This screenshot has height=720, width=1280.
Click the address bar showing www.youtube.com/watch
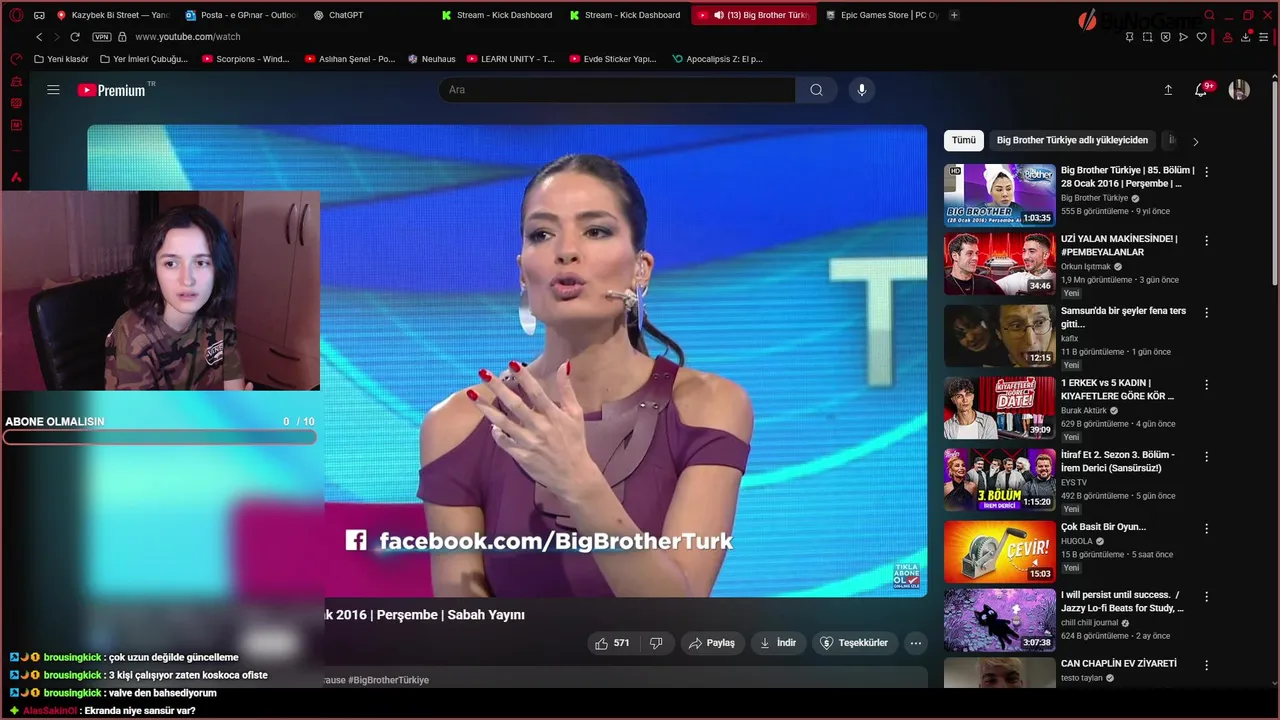187,37
